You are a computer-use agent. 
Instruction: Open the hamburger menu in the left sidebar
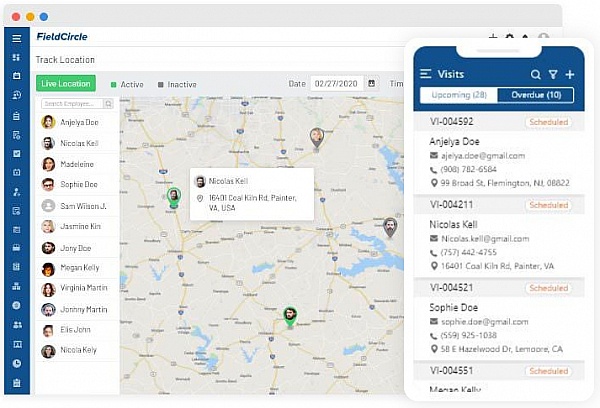pos(16,38)
